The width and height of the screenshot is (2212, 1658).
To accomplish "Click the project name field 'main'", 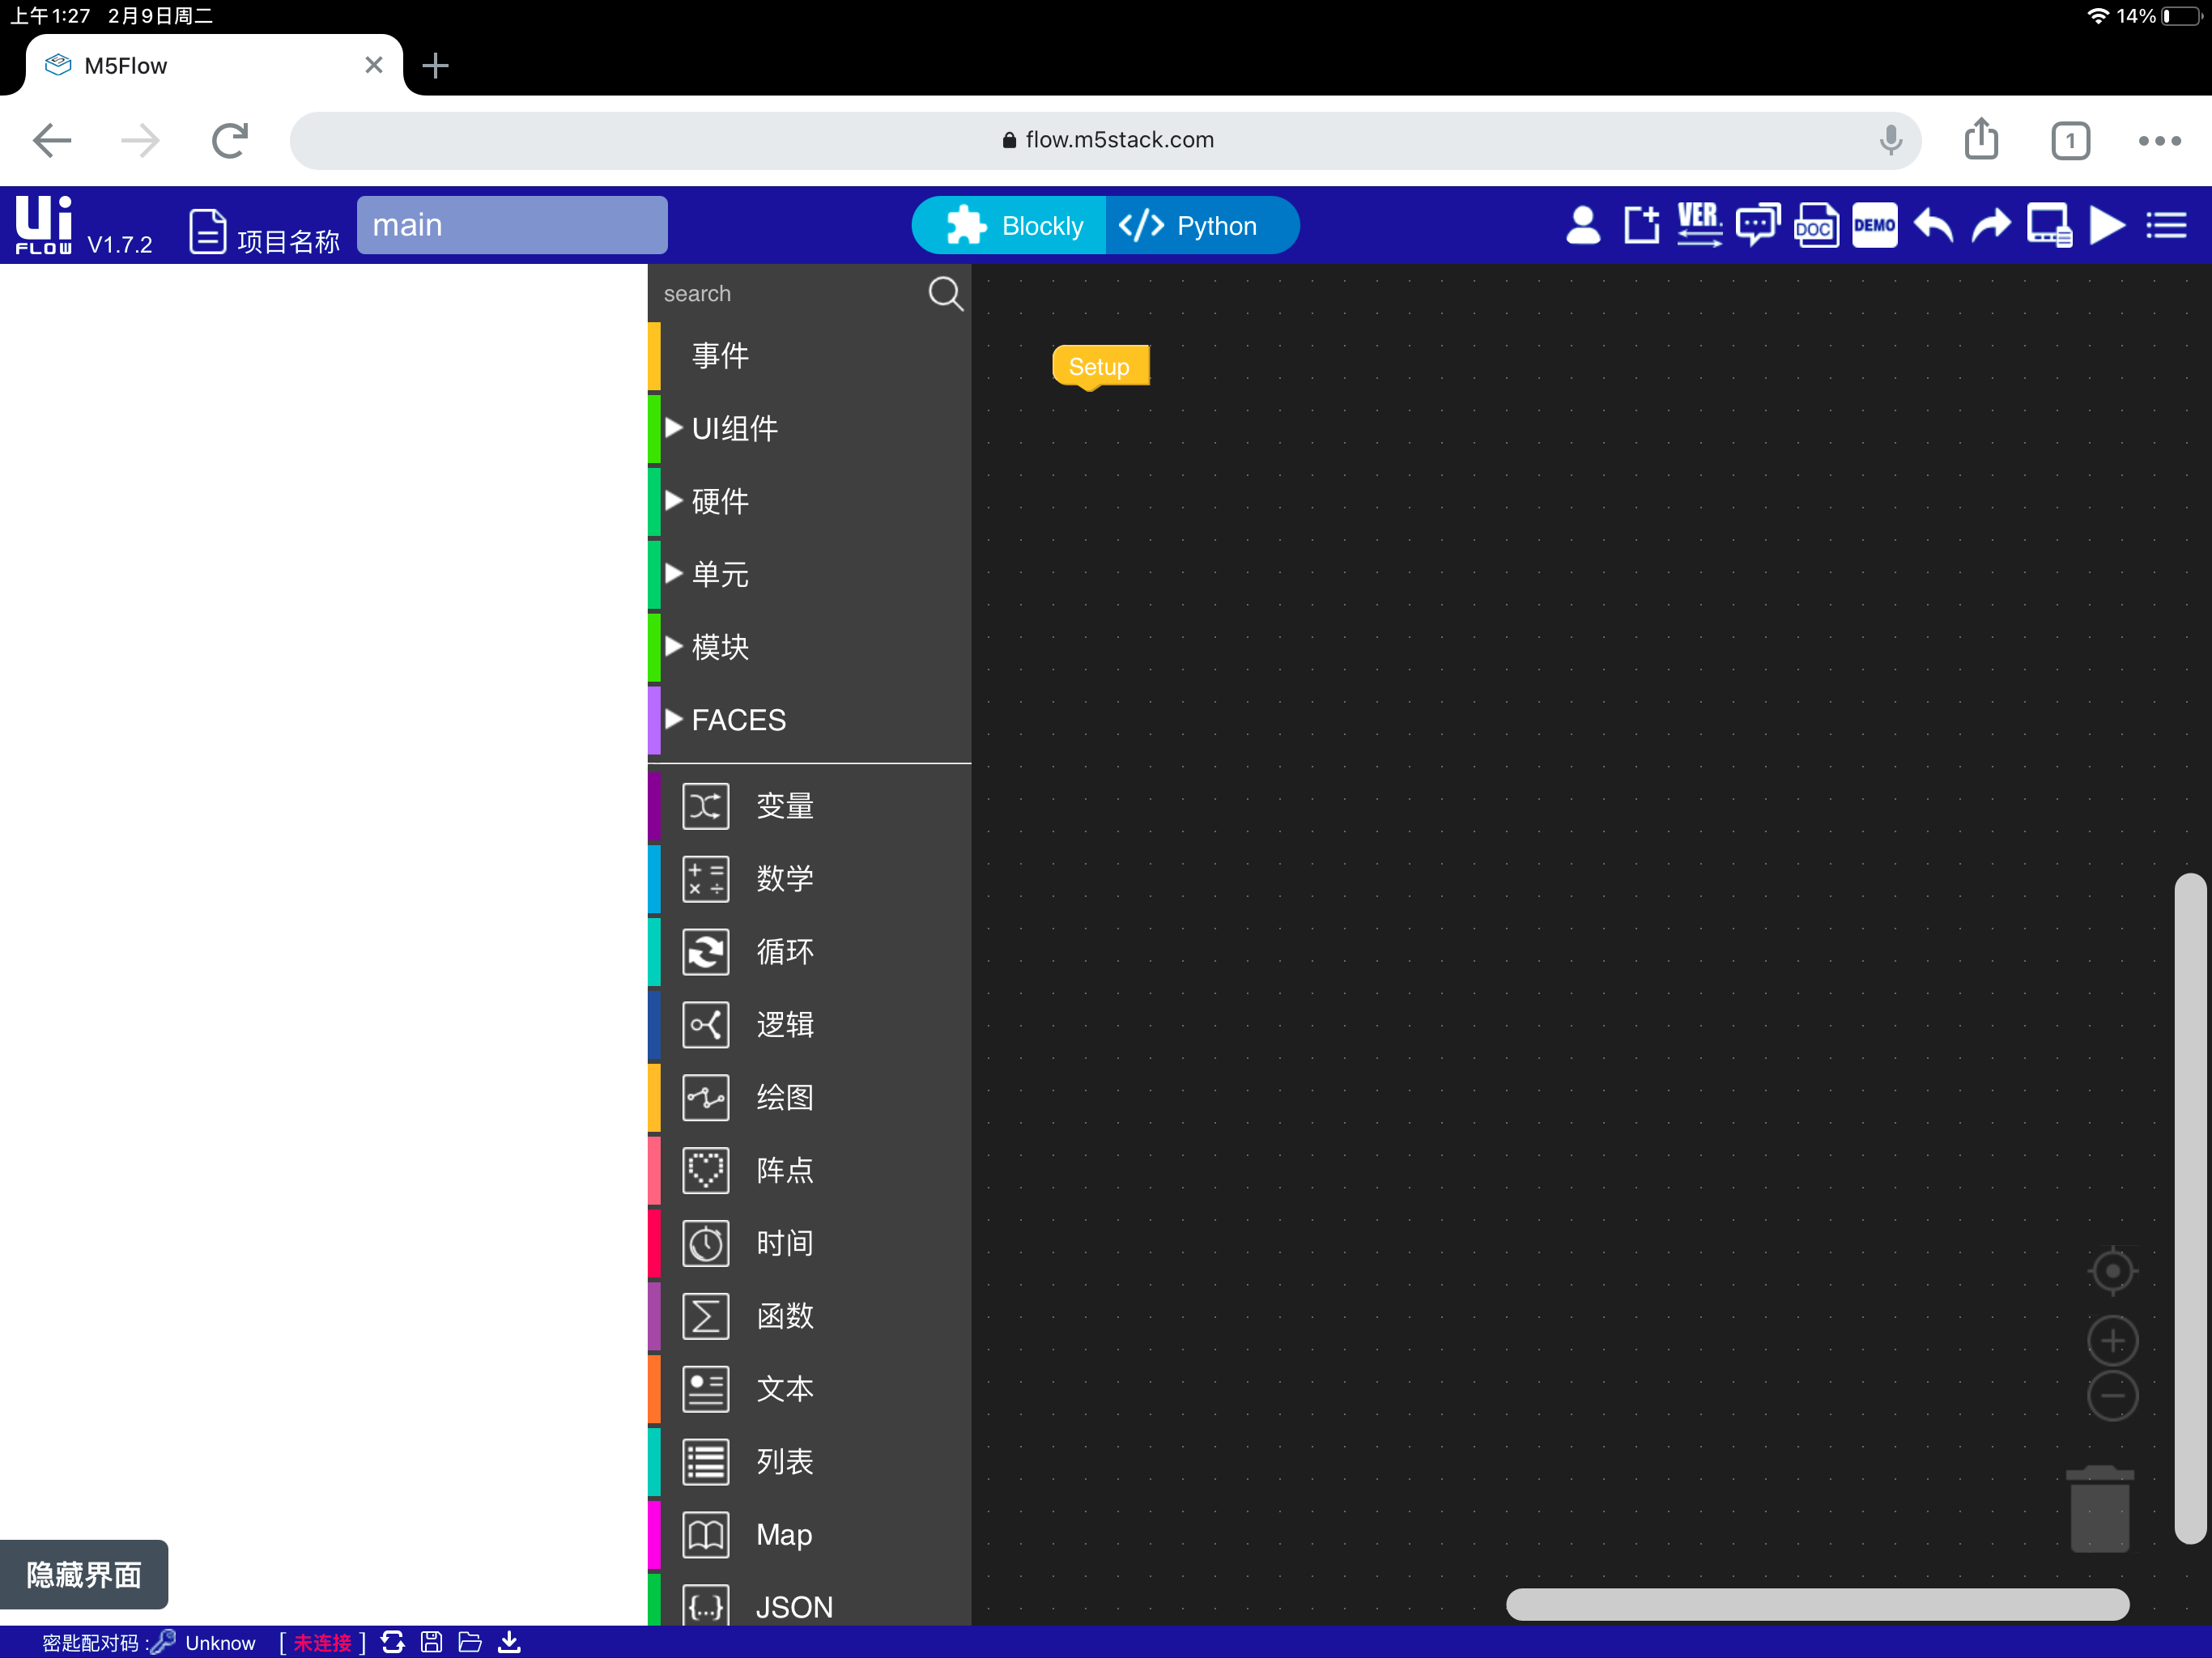I will click(512, 225).
